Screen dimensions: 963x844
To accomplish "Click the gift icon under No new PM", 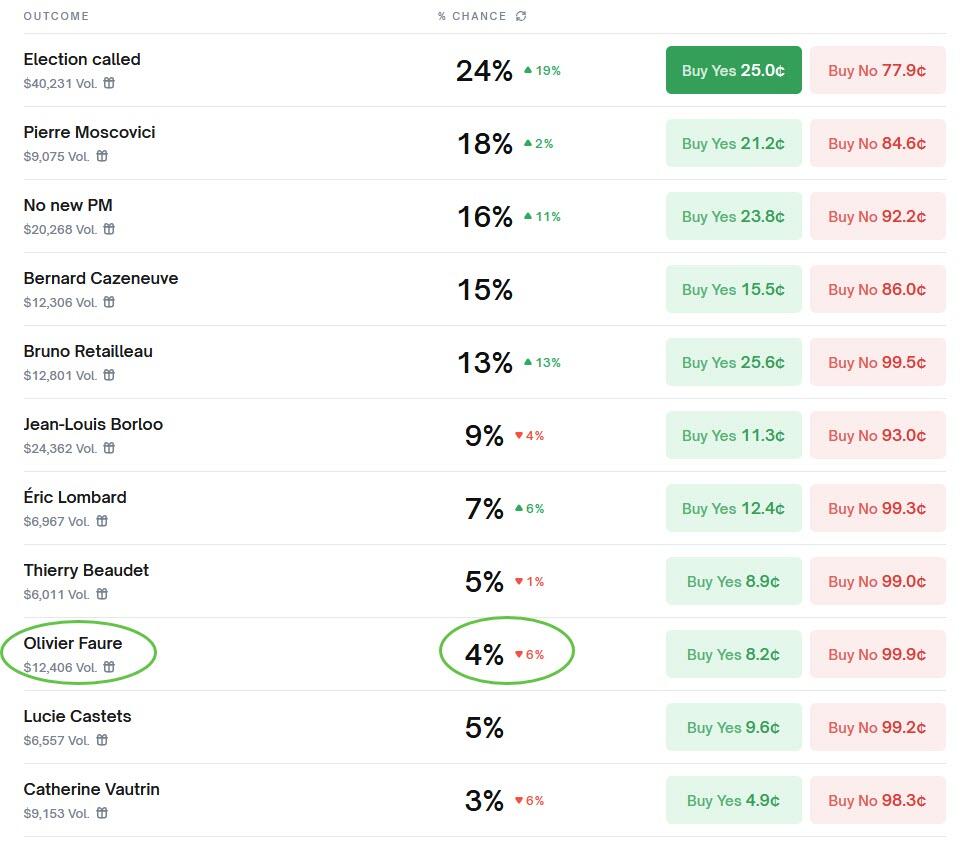I will coord(109,229).
